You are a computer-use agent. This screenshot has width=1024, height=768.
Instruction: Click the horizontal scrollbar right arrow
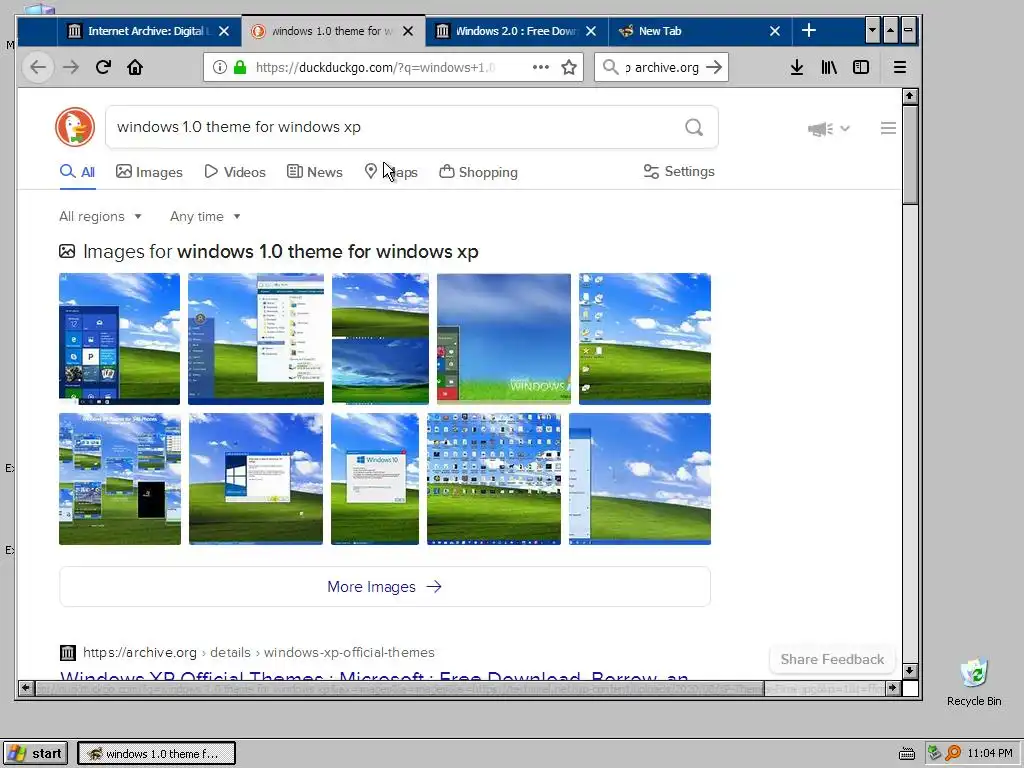893,688
